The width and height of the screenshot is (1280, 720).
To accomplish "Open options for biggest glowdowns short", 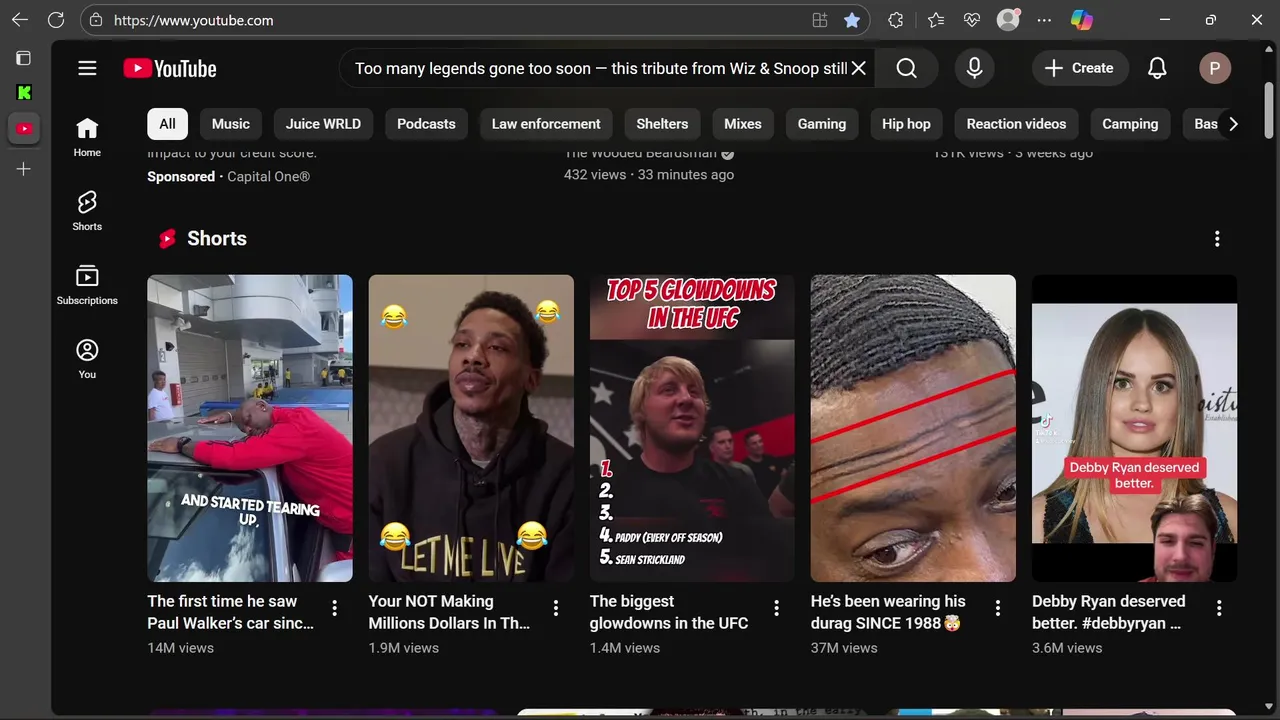I will (x=777, y=608).
